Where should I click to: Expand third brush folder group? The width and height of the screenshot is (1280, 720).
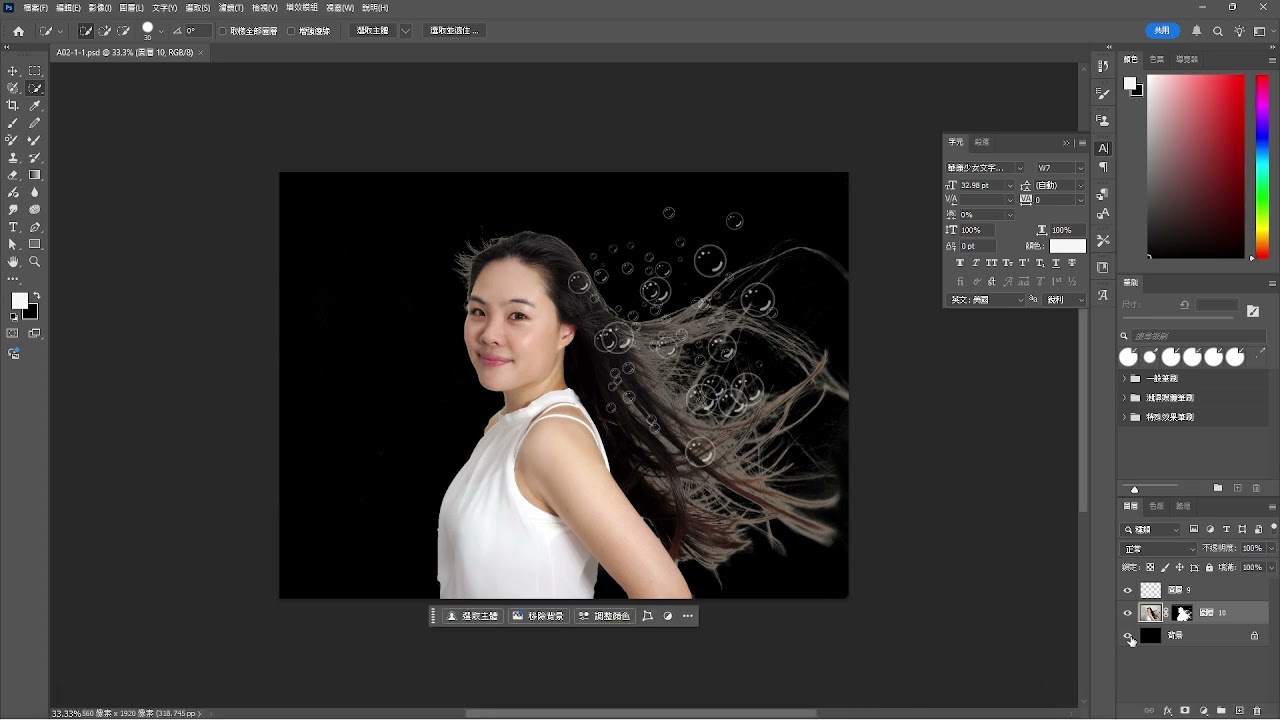(x=1124, y=417)
